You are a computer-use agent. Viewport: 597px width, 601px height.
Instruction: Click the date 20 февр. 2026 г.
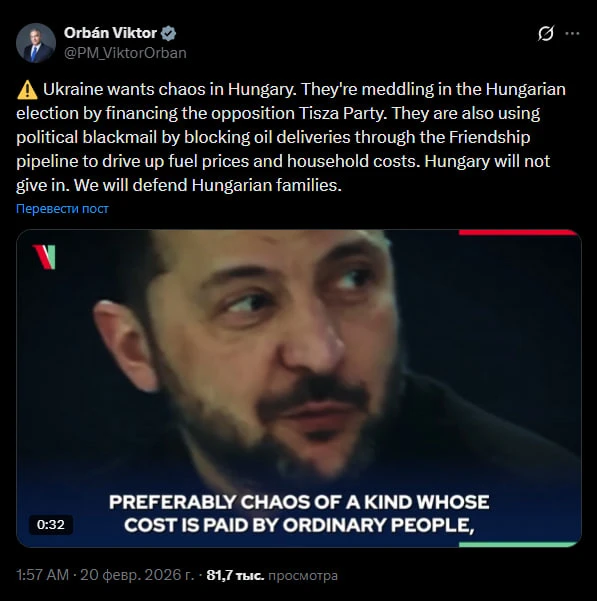[x=137, y=575]
